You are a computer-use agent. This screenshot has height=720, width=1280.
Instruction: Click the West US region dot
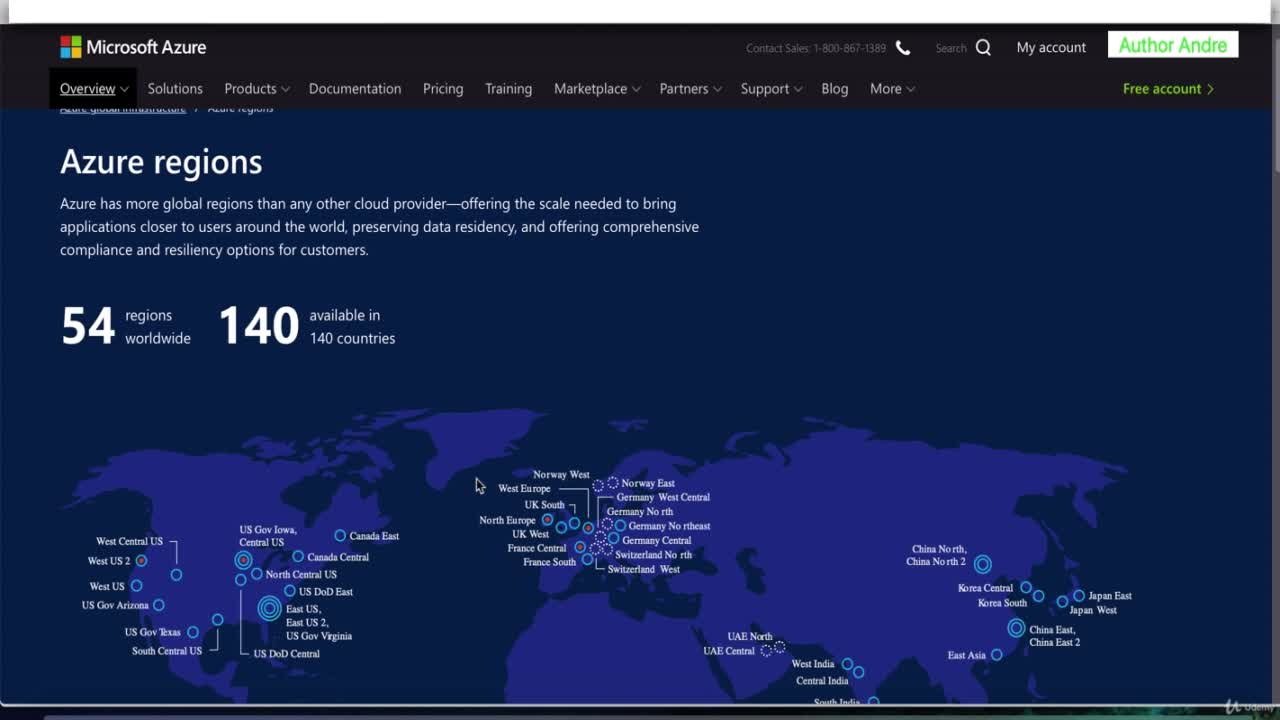[x=136, y=586]
